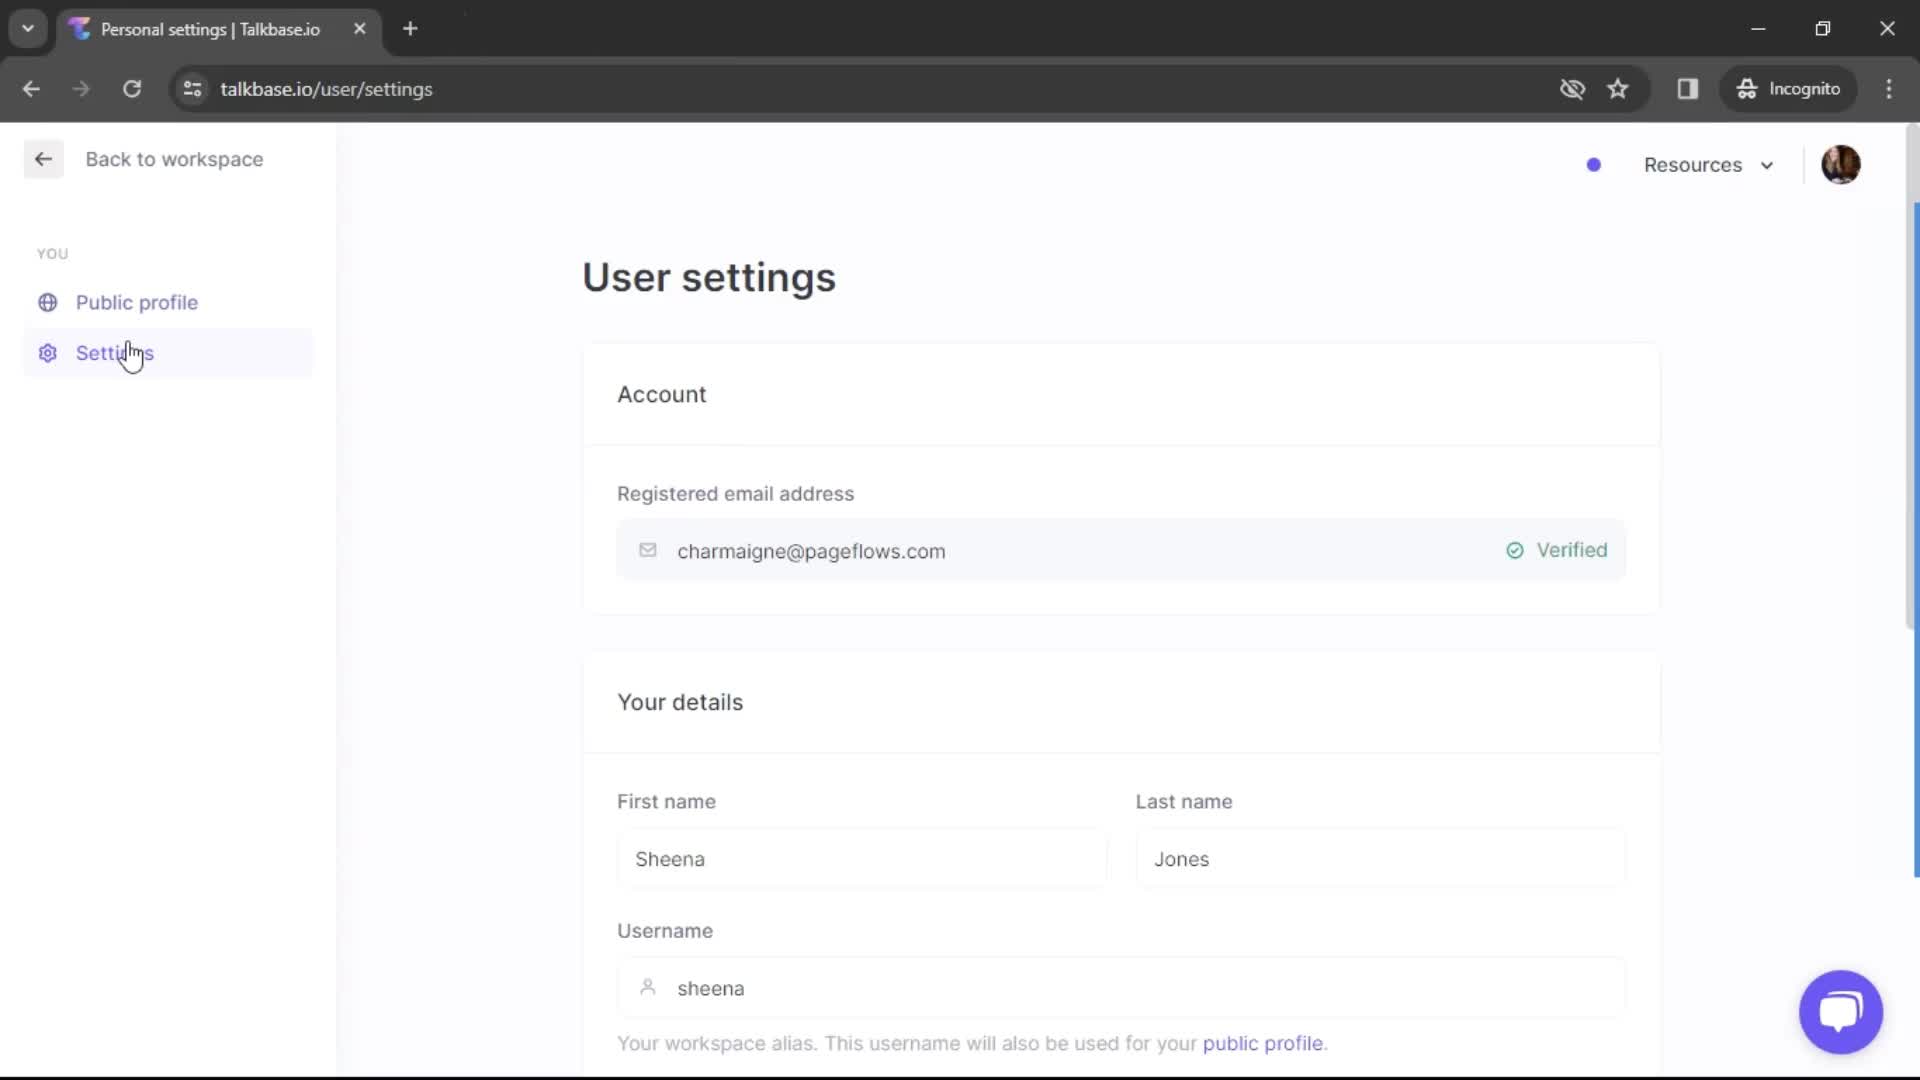Reload the page
The image size is (1920, 1080).
pos(132,89)
